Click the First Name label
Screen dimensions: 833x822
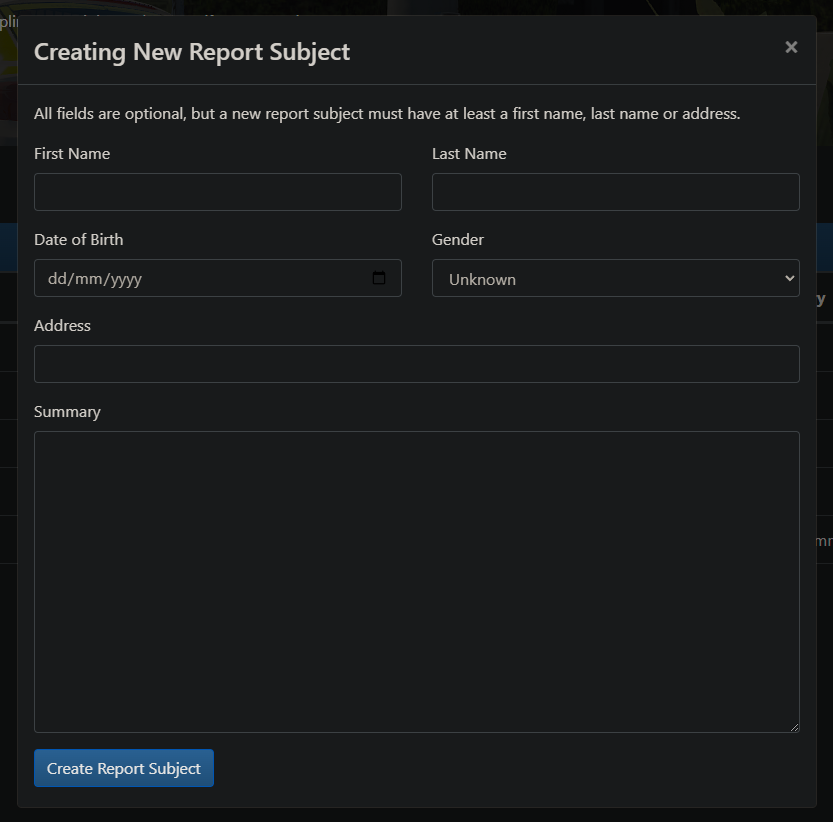coord(72,154)
